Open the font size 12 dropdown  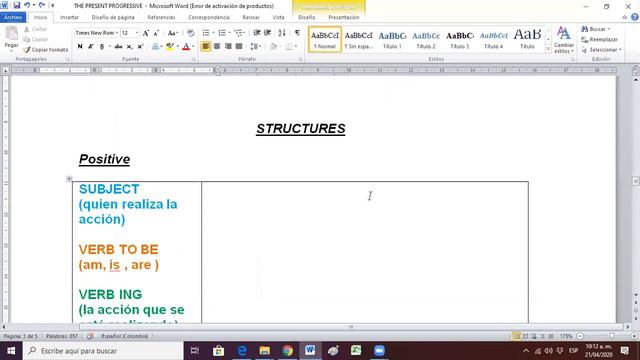[x=137, y=33]
